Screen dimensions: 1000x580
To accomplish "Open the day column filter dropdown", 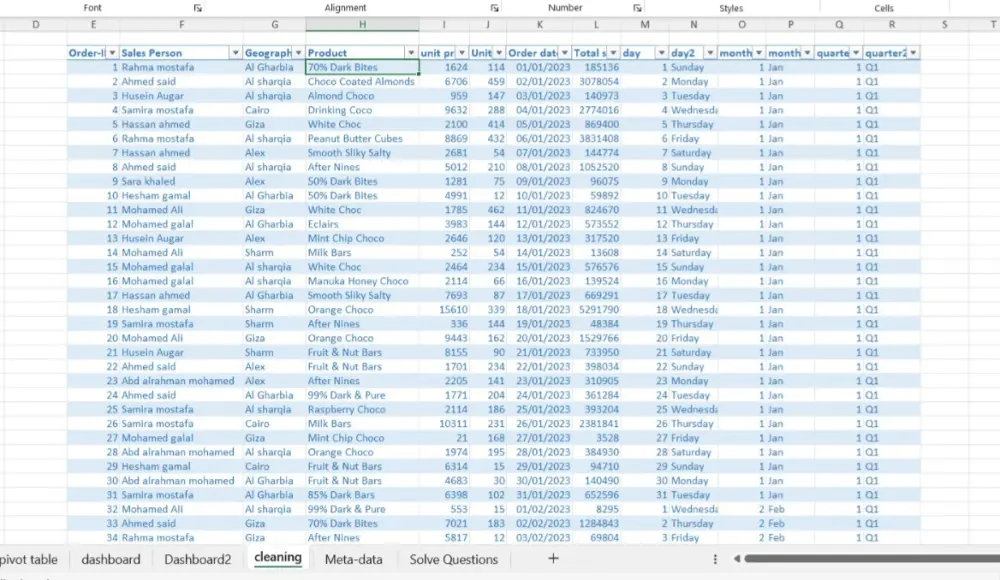I will (660, 52).
